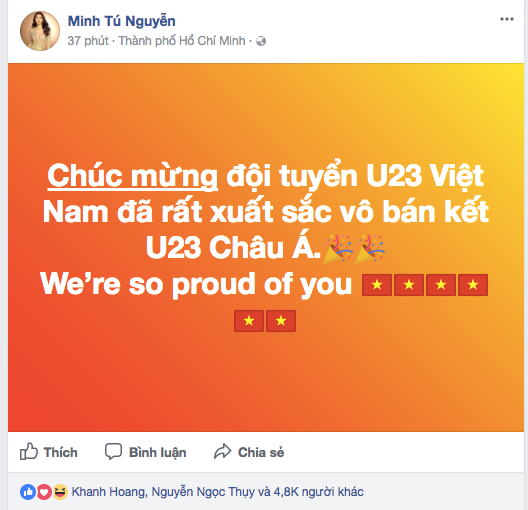Click the thumbs-up Thích icon

(29, 451)
